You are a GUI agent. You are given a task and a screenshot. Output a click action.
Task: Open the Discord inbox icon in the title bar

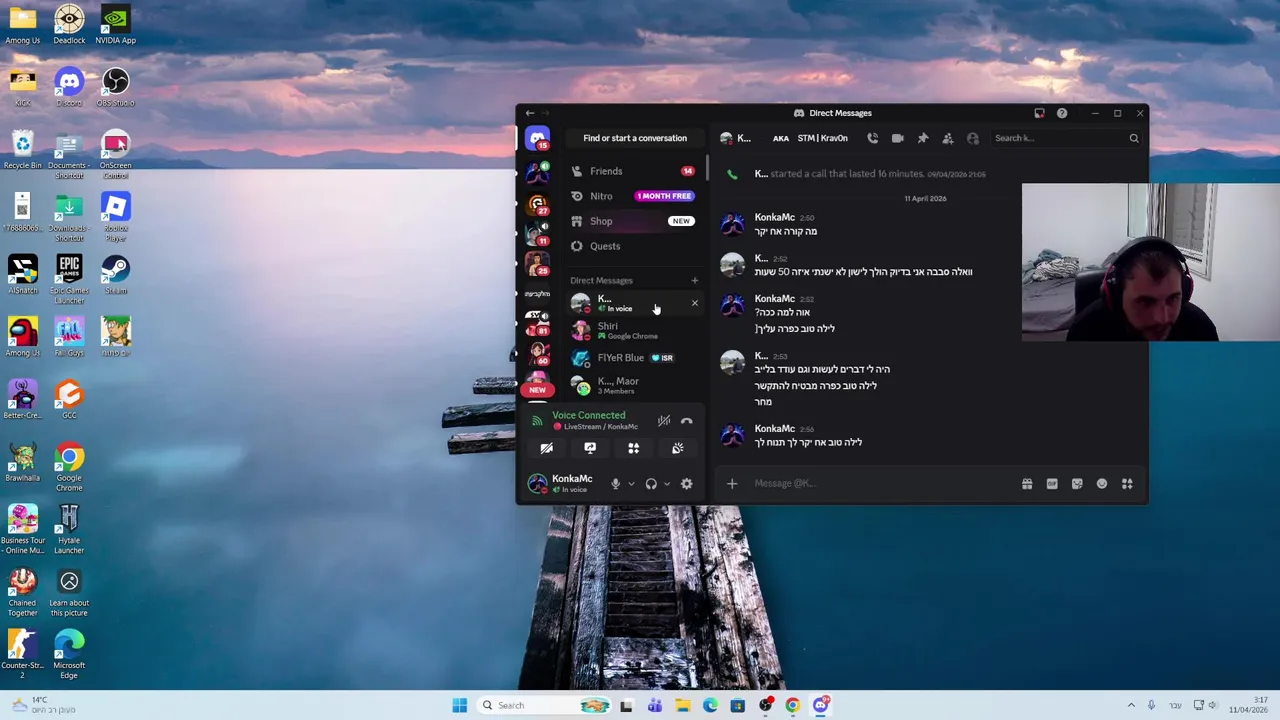click(1039, 113)
